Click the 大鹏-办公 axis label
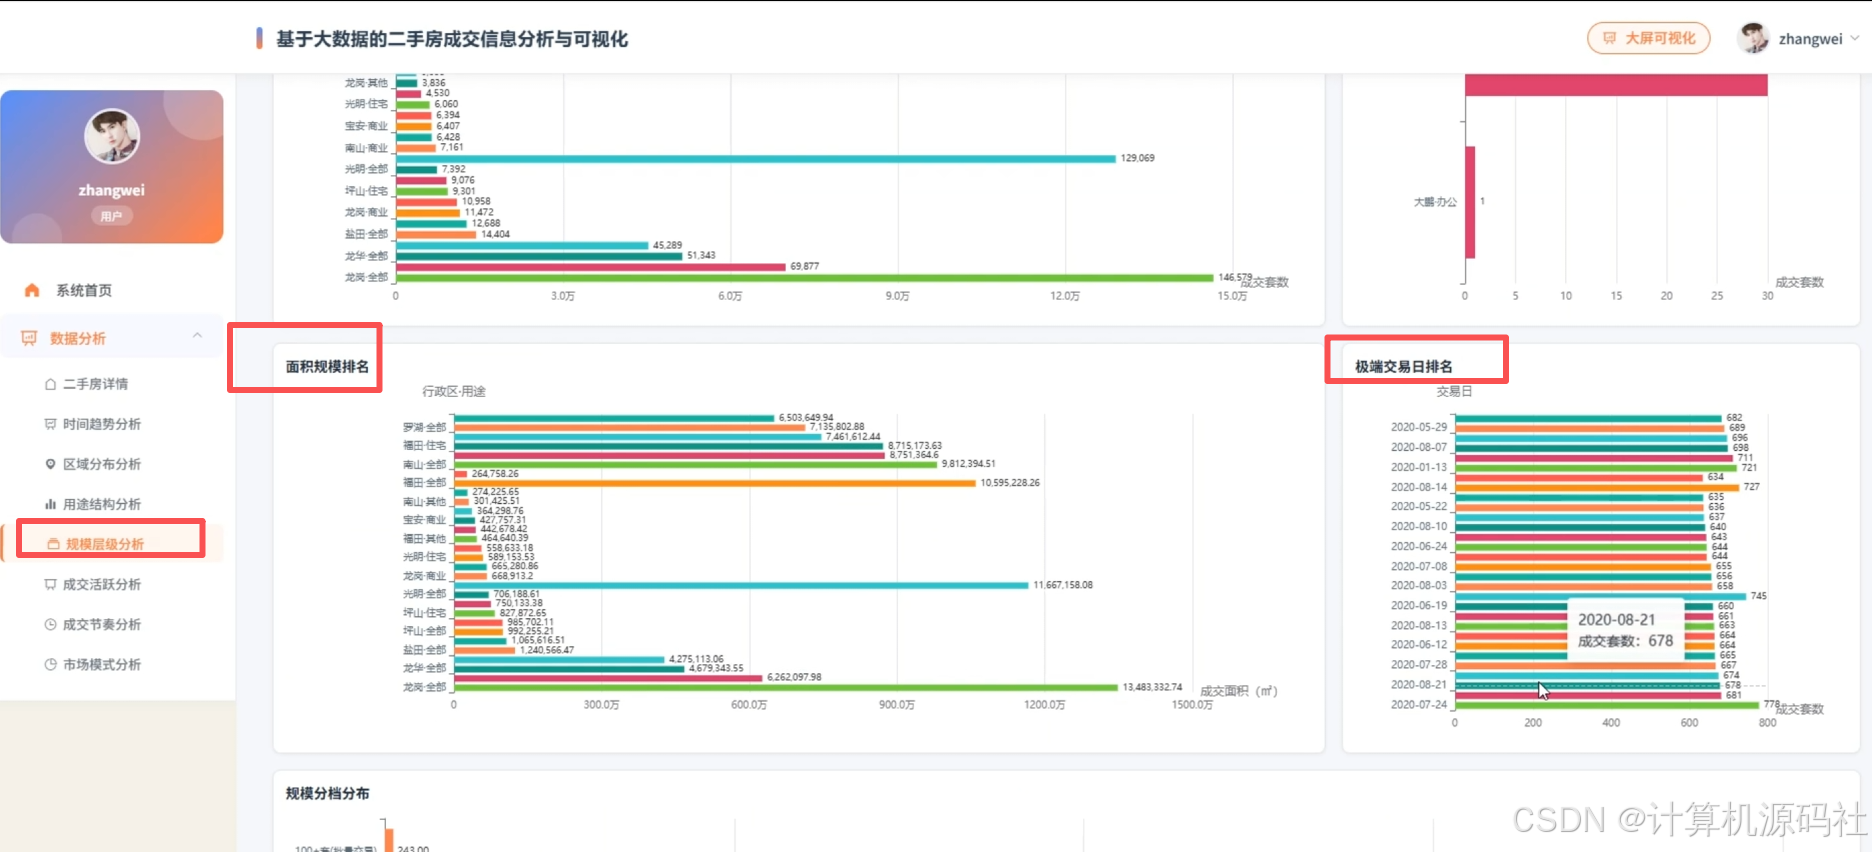This screenshot has height=852, width=1872. tap(1435, 202)
